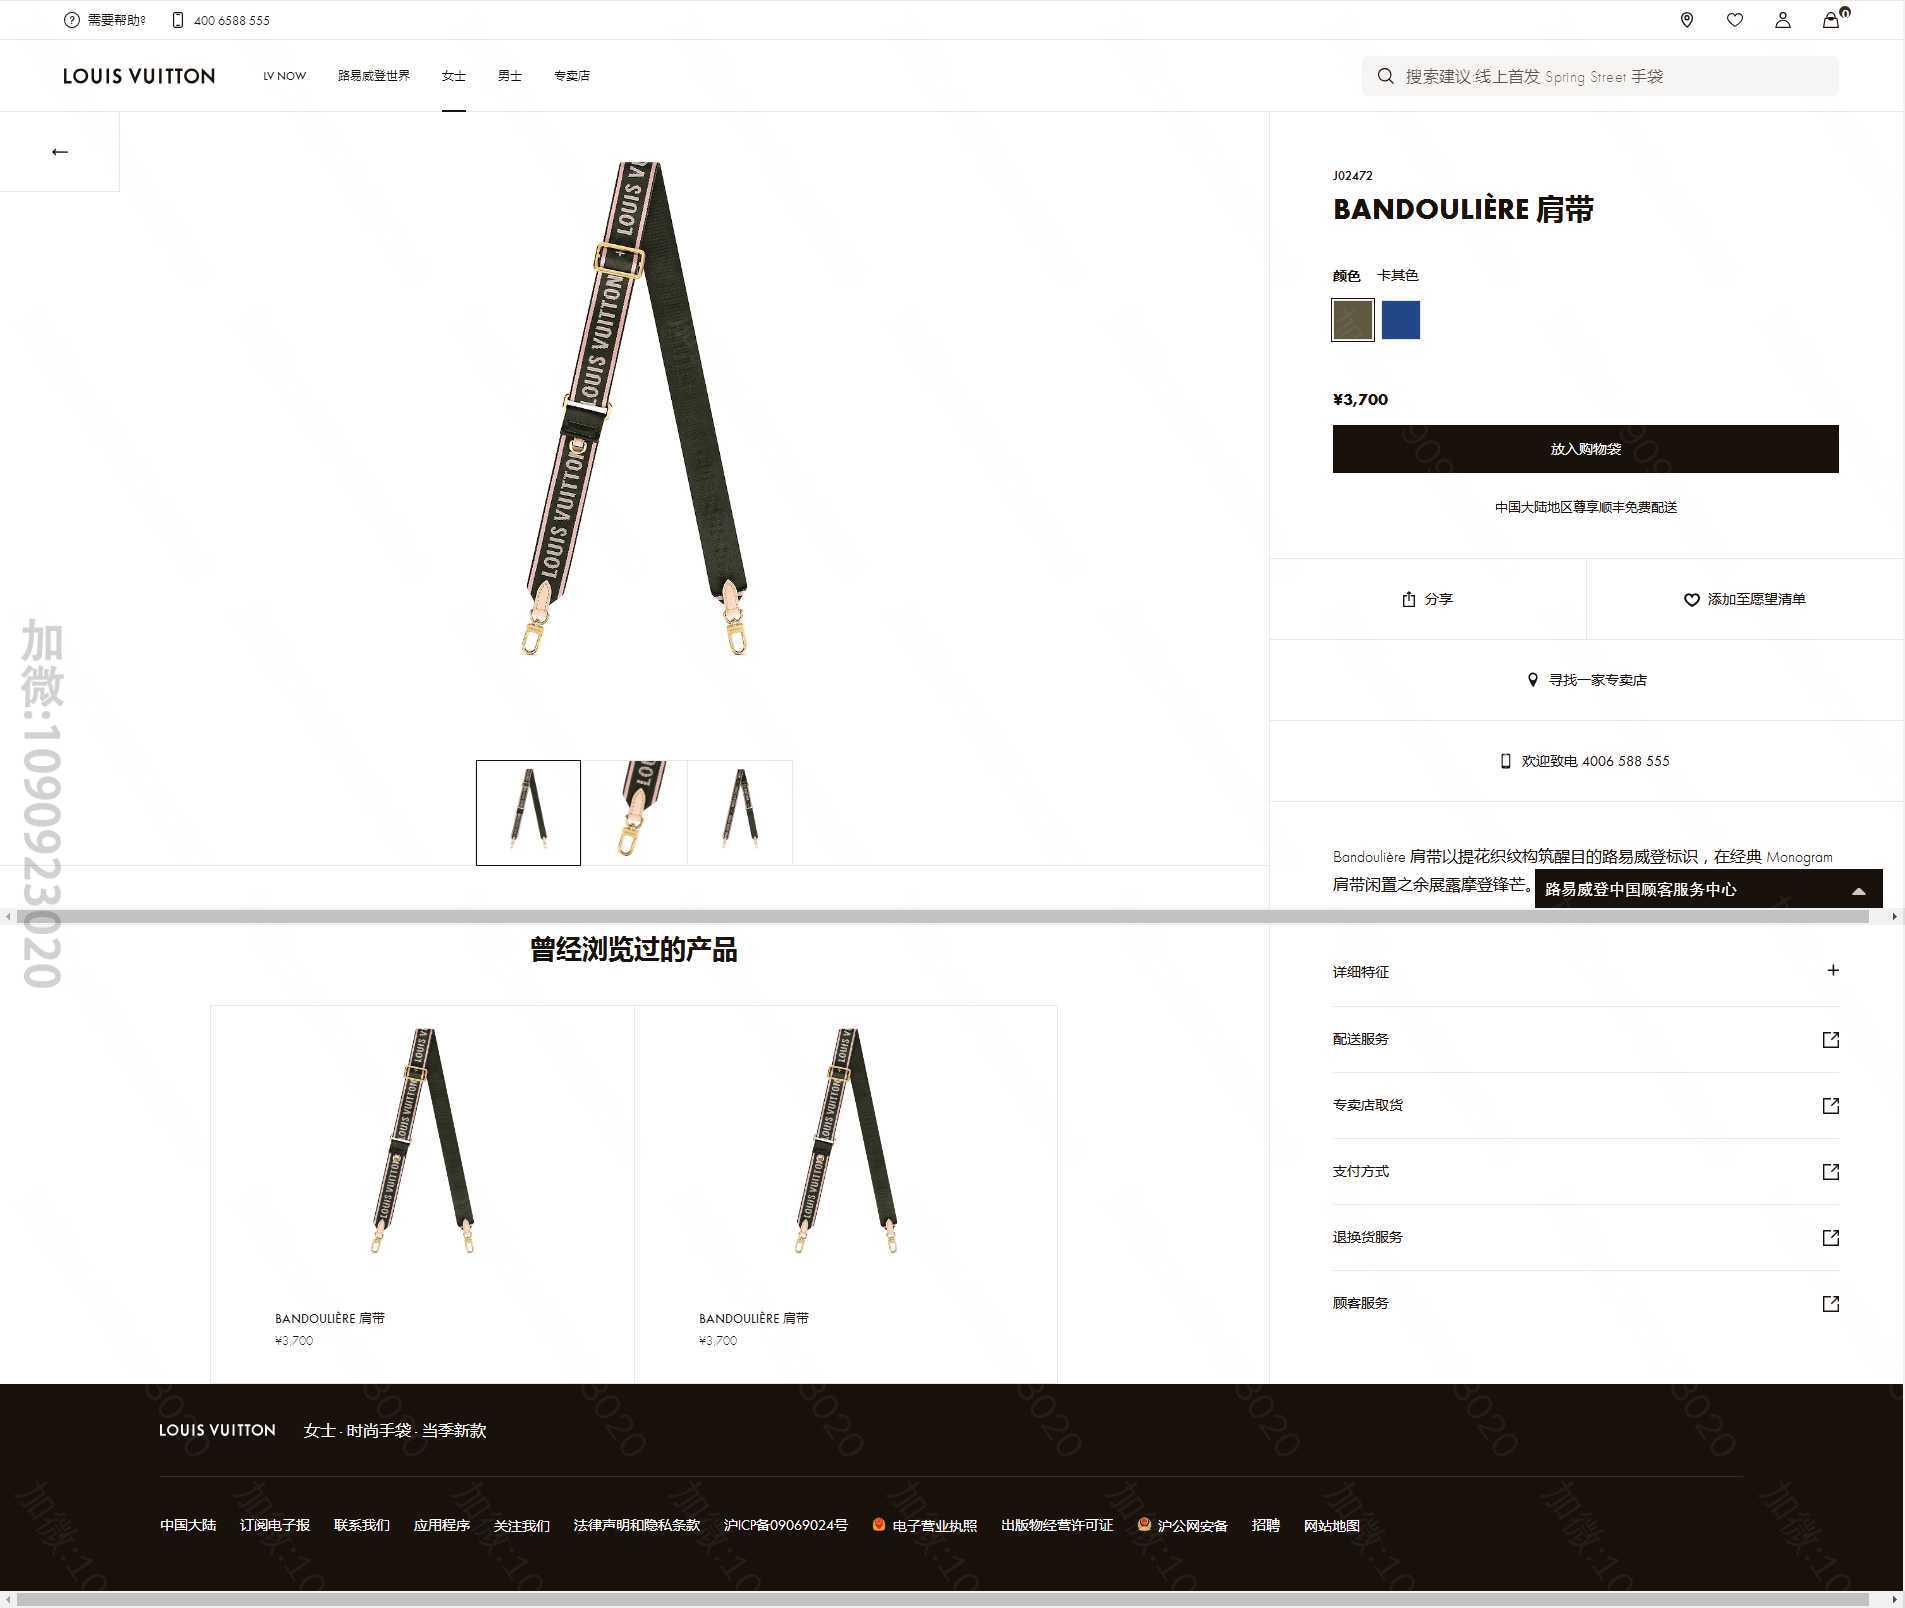1905x1608 pixels.
Task: Click 关注我们 footer link
Action: coord(522,1525)
